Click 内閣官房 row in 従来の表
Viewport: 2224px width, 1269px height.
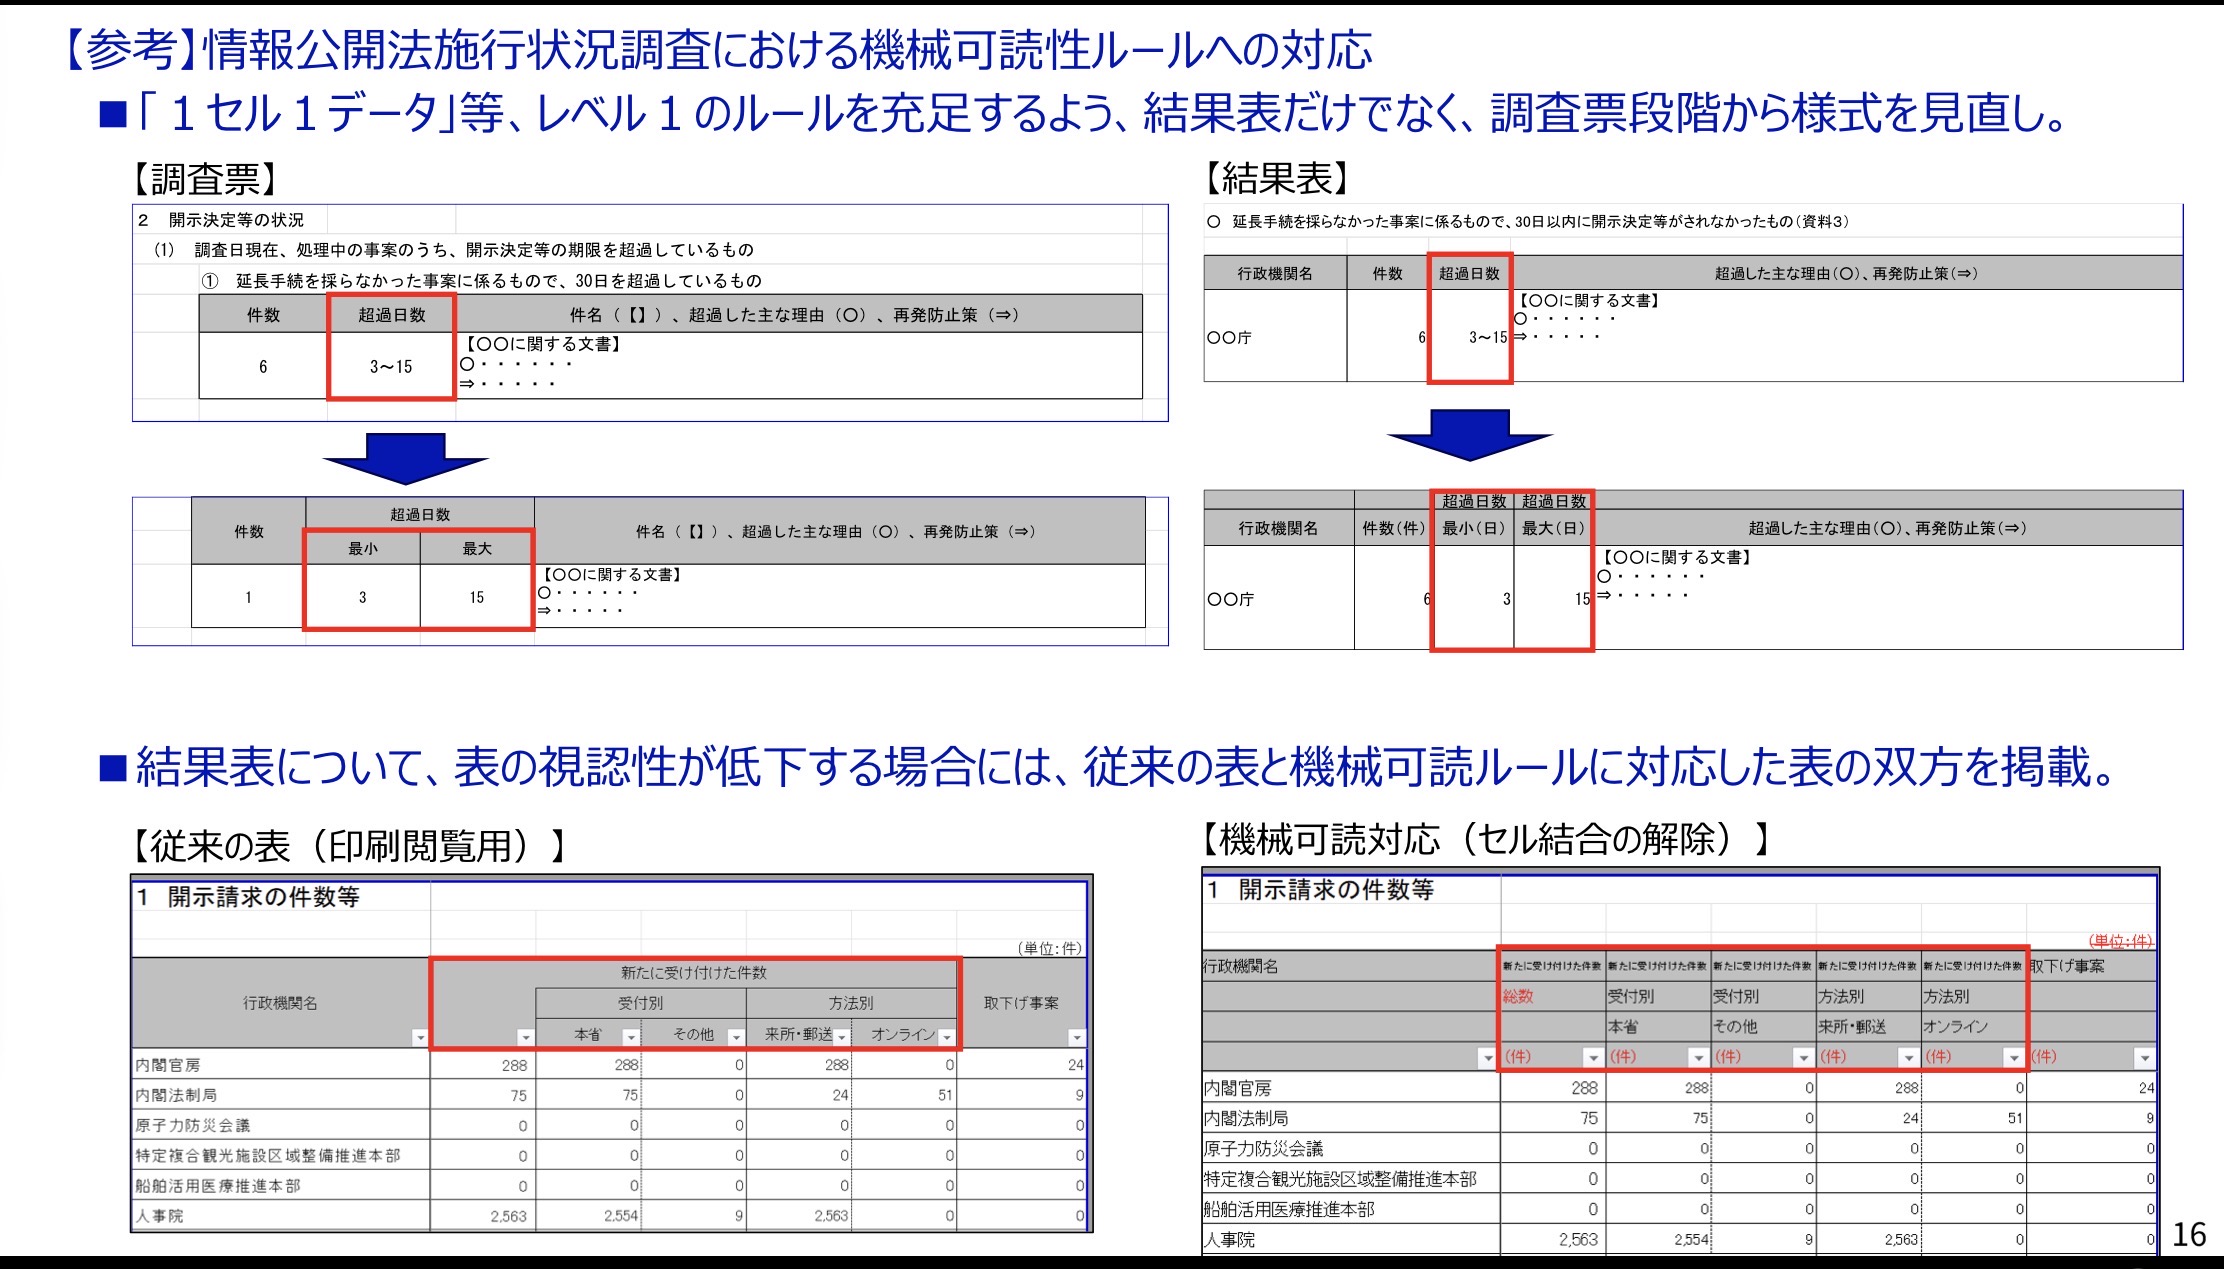point(610,1065)
